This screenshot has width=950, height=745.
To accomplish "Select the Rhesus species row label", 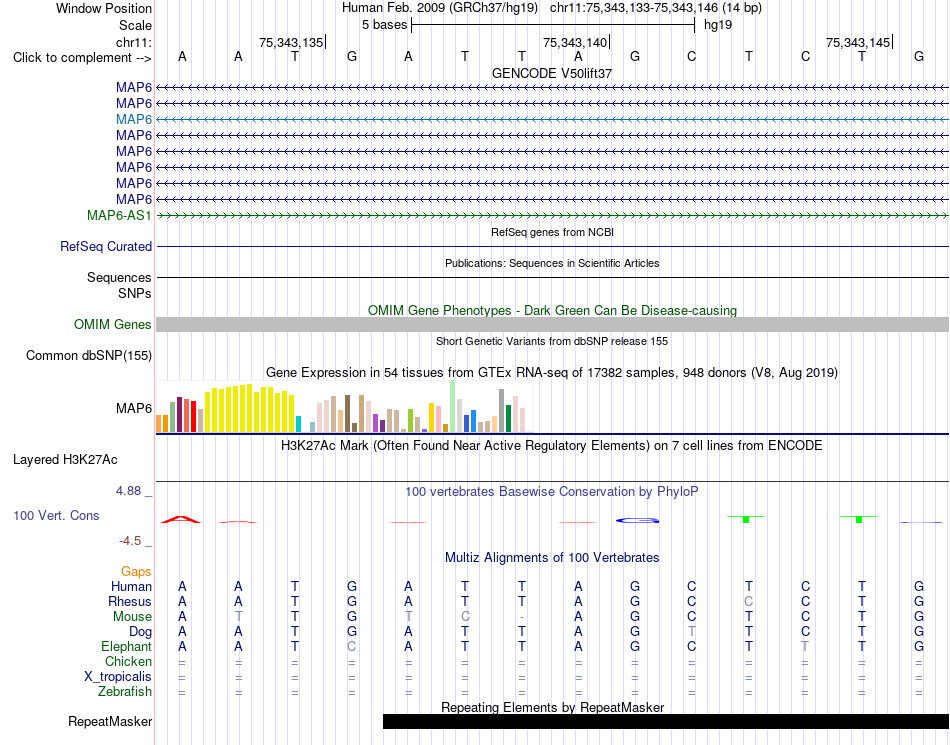I will point(130,601).
